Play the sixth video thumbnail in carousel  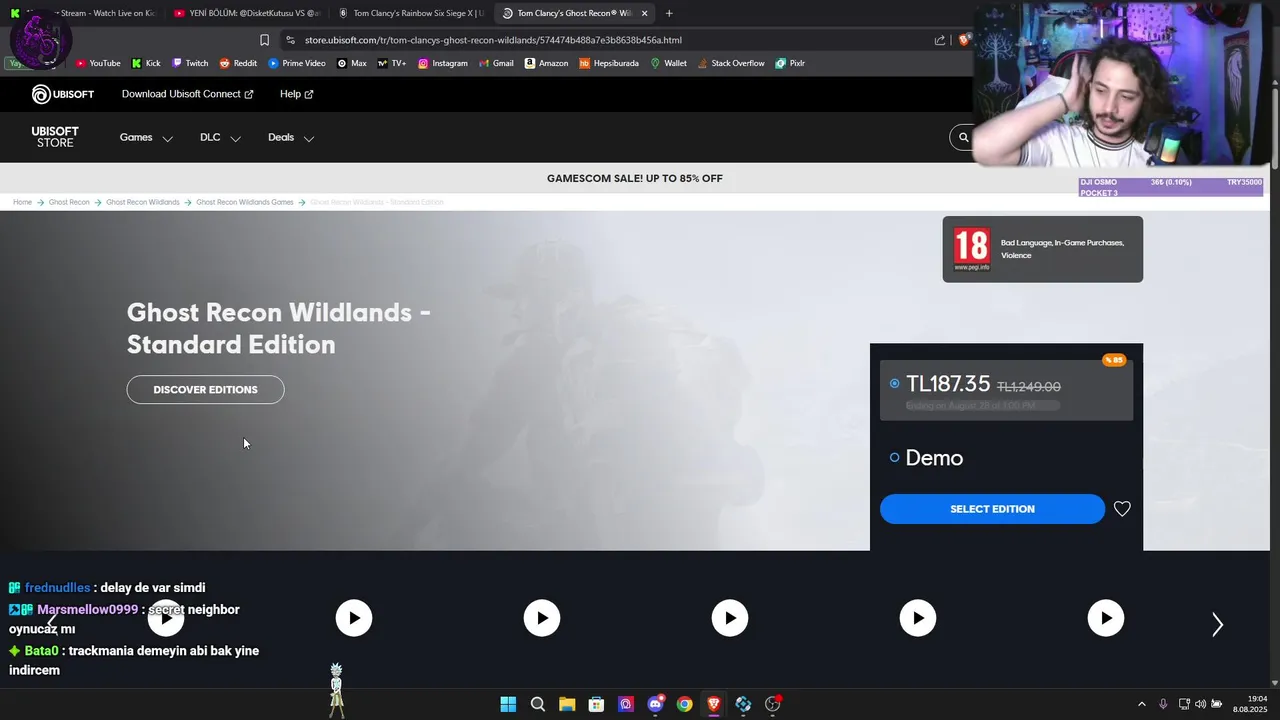coord(1106,618)
